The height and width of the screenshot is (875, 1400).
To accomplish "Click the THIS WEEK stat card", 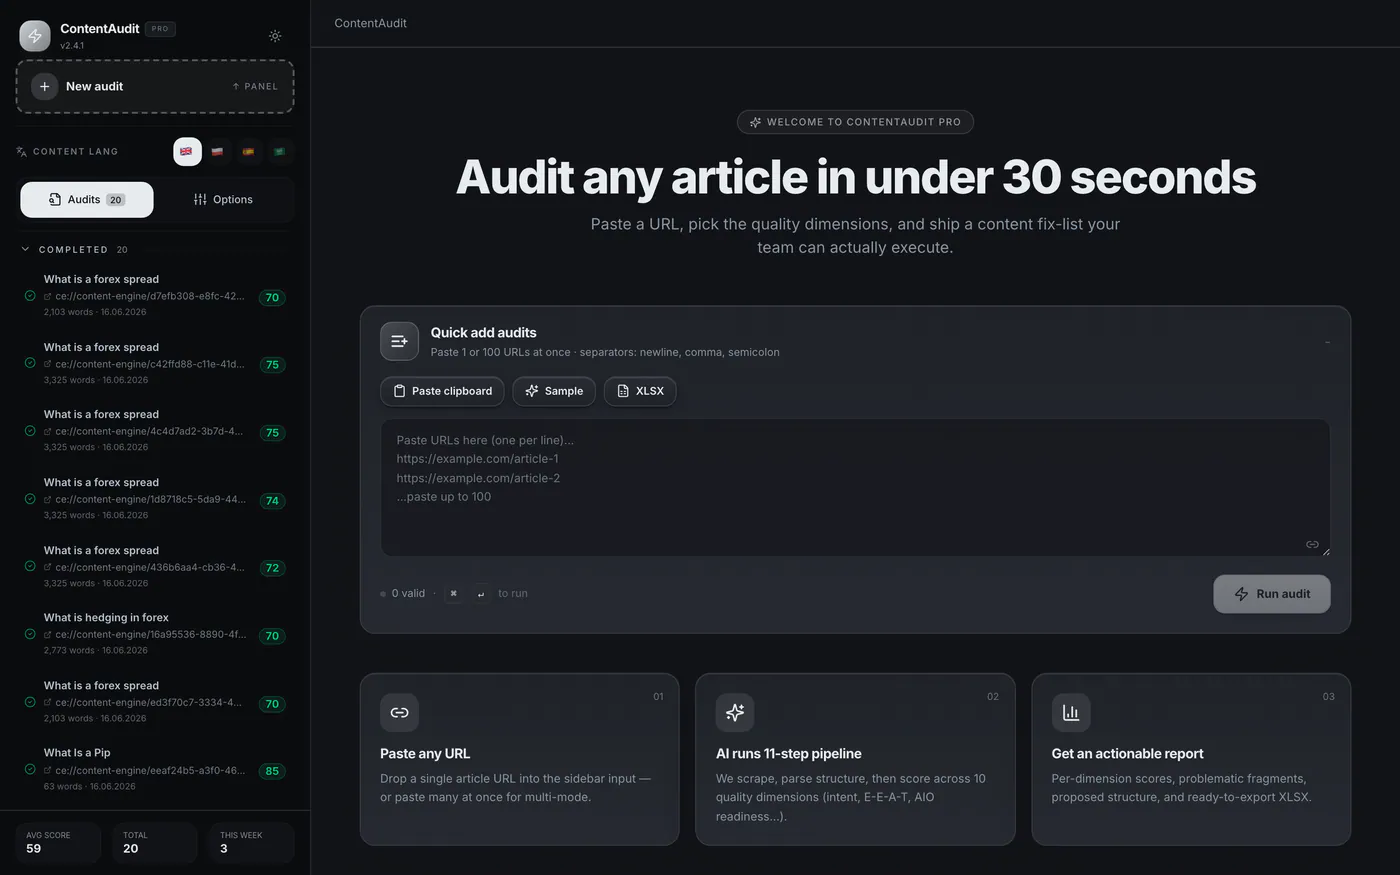I will [x=252, y=842].
